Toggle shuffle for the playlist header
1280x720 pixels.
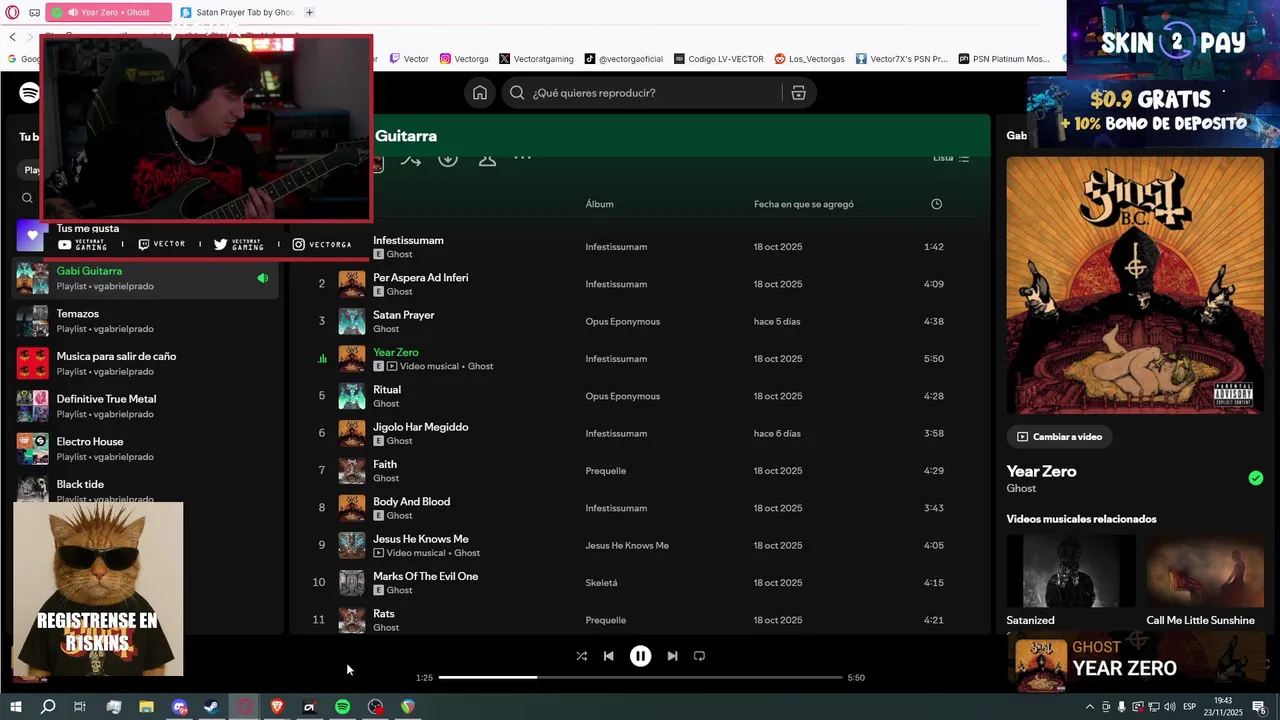click(410, 159)
